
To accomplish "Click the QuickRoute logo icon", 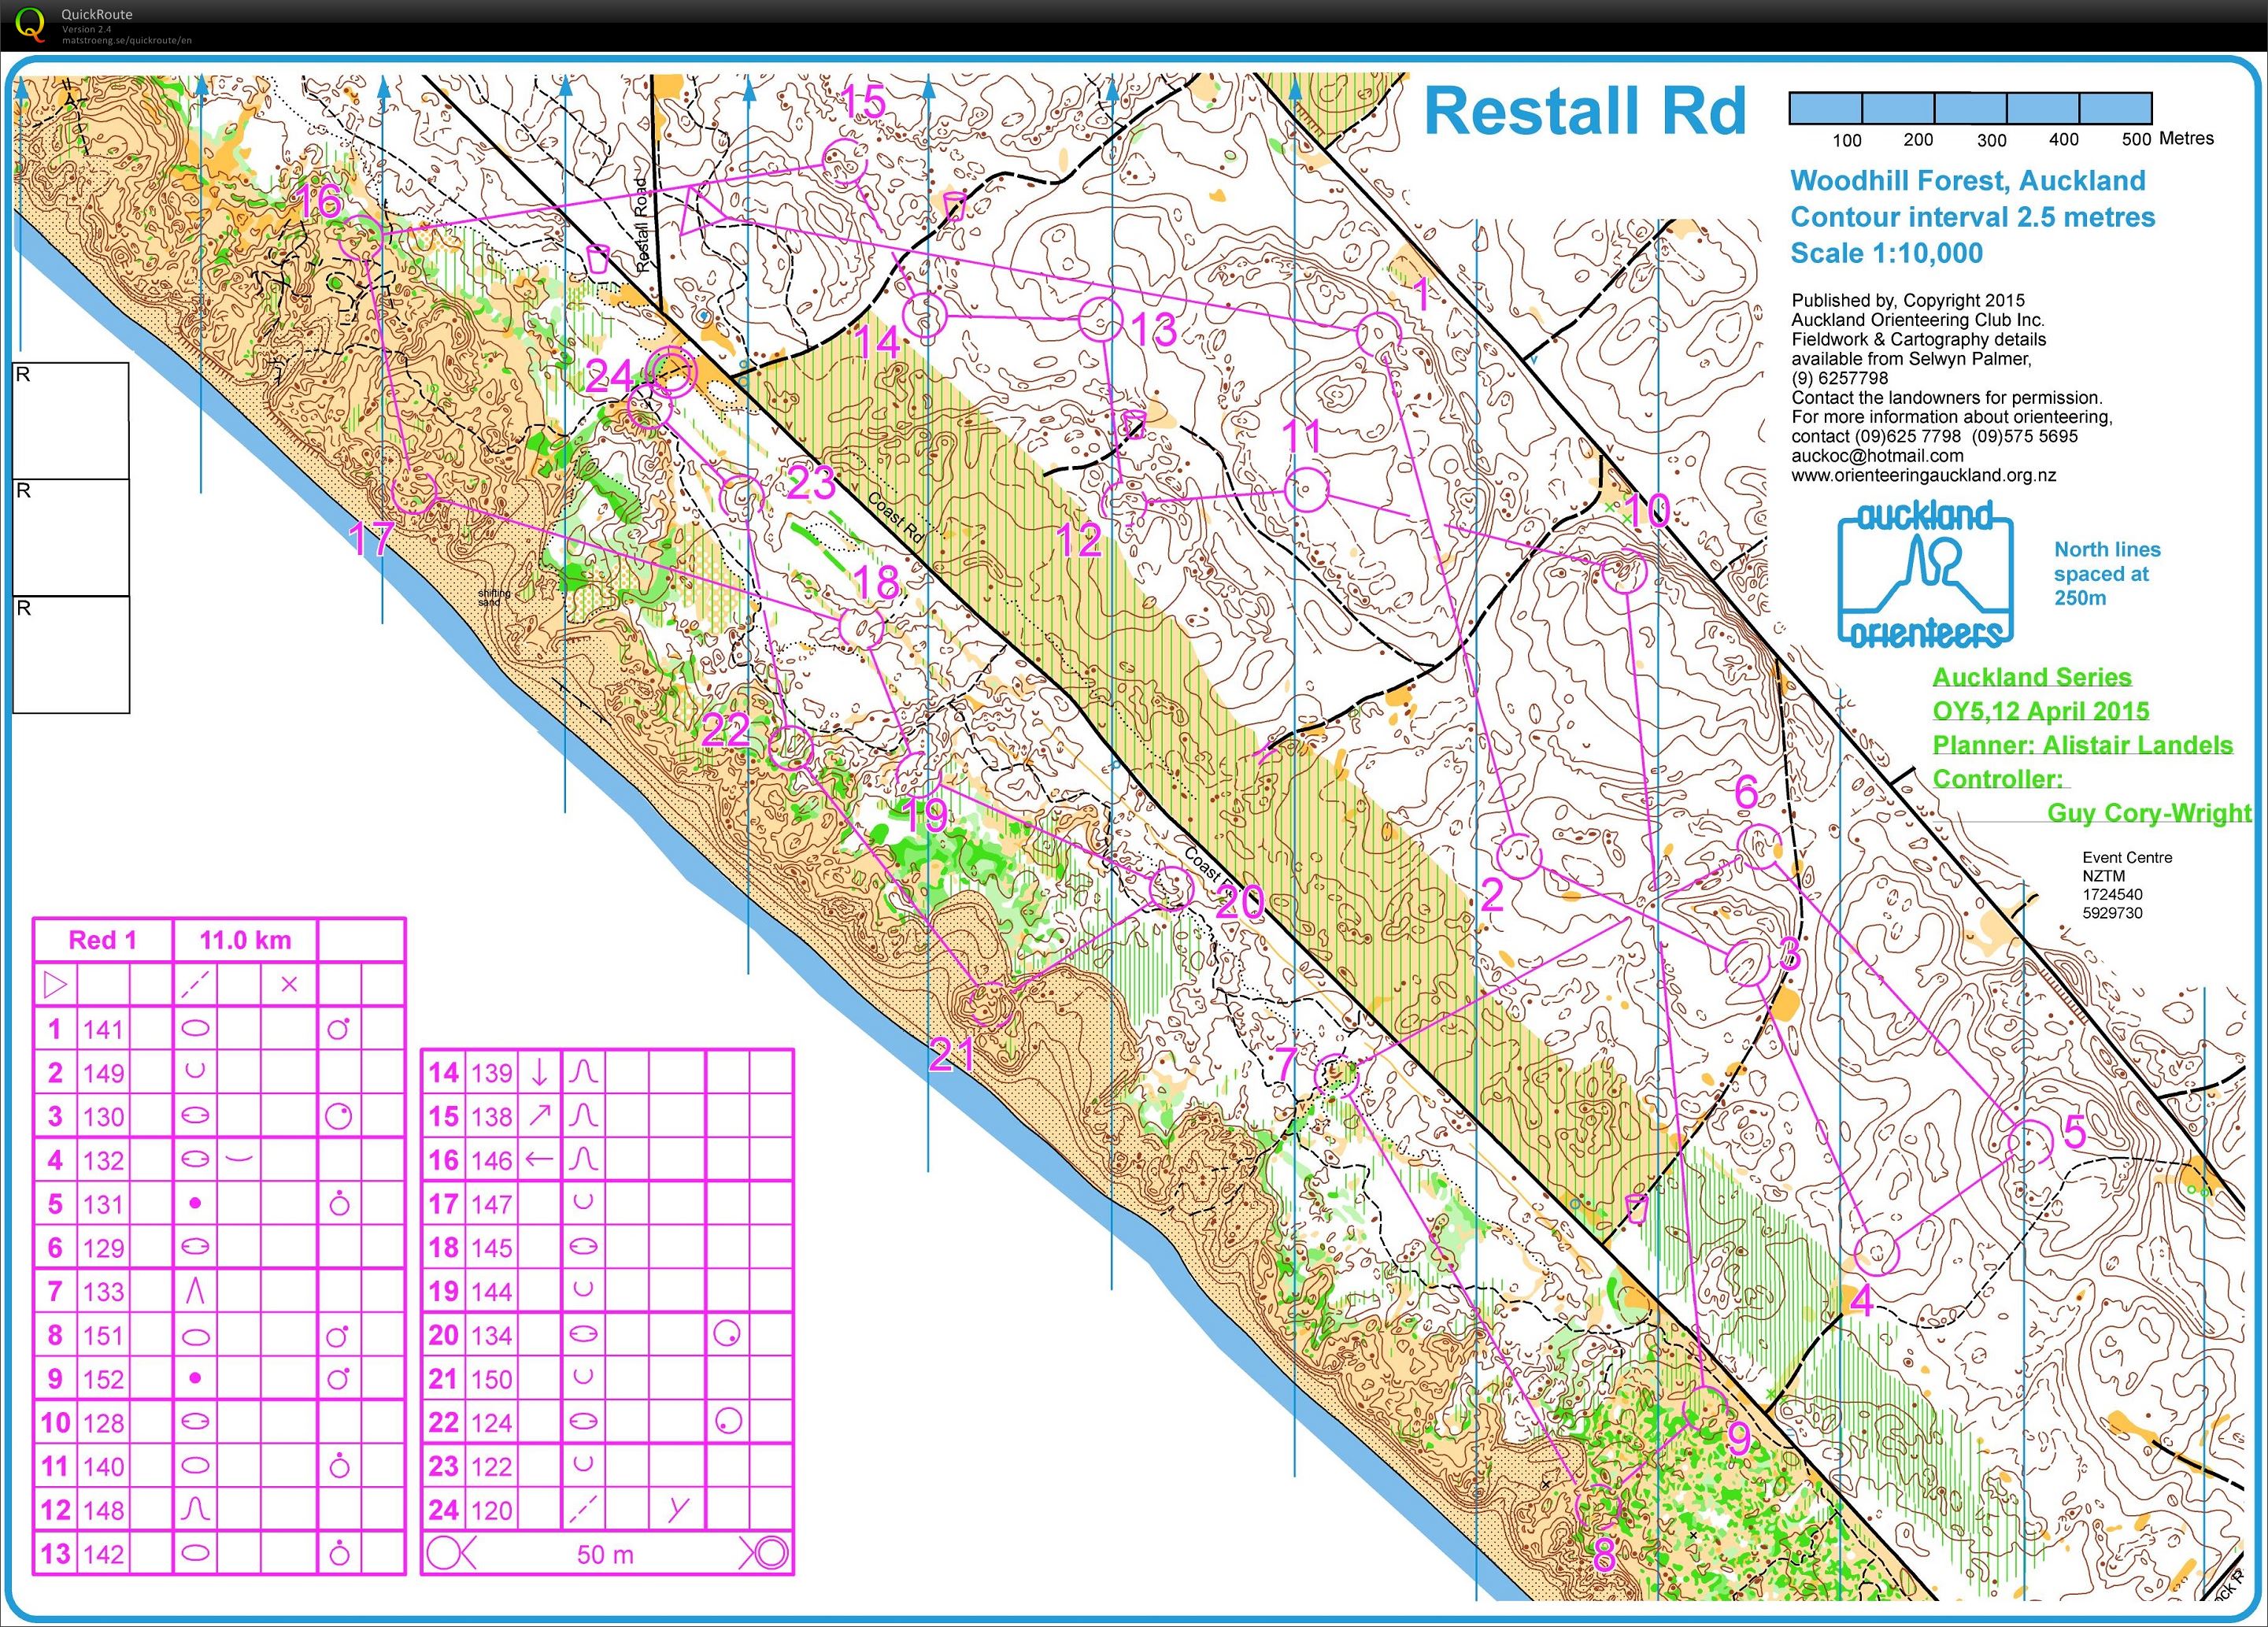I will click(31, 25).
